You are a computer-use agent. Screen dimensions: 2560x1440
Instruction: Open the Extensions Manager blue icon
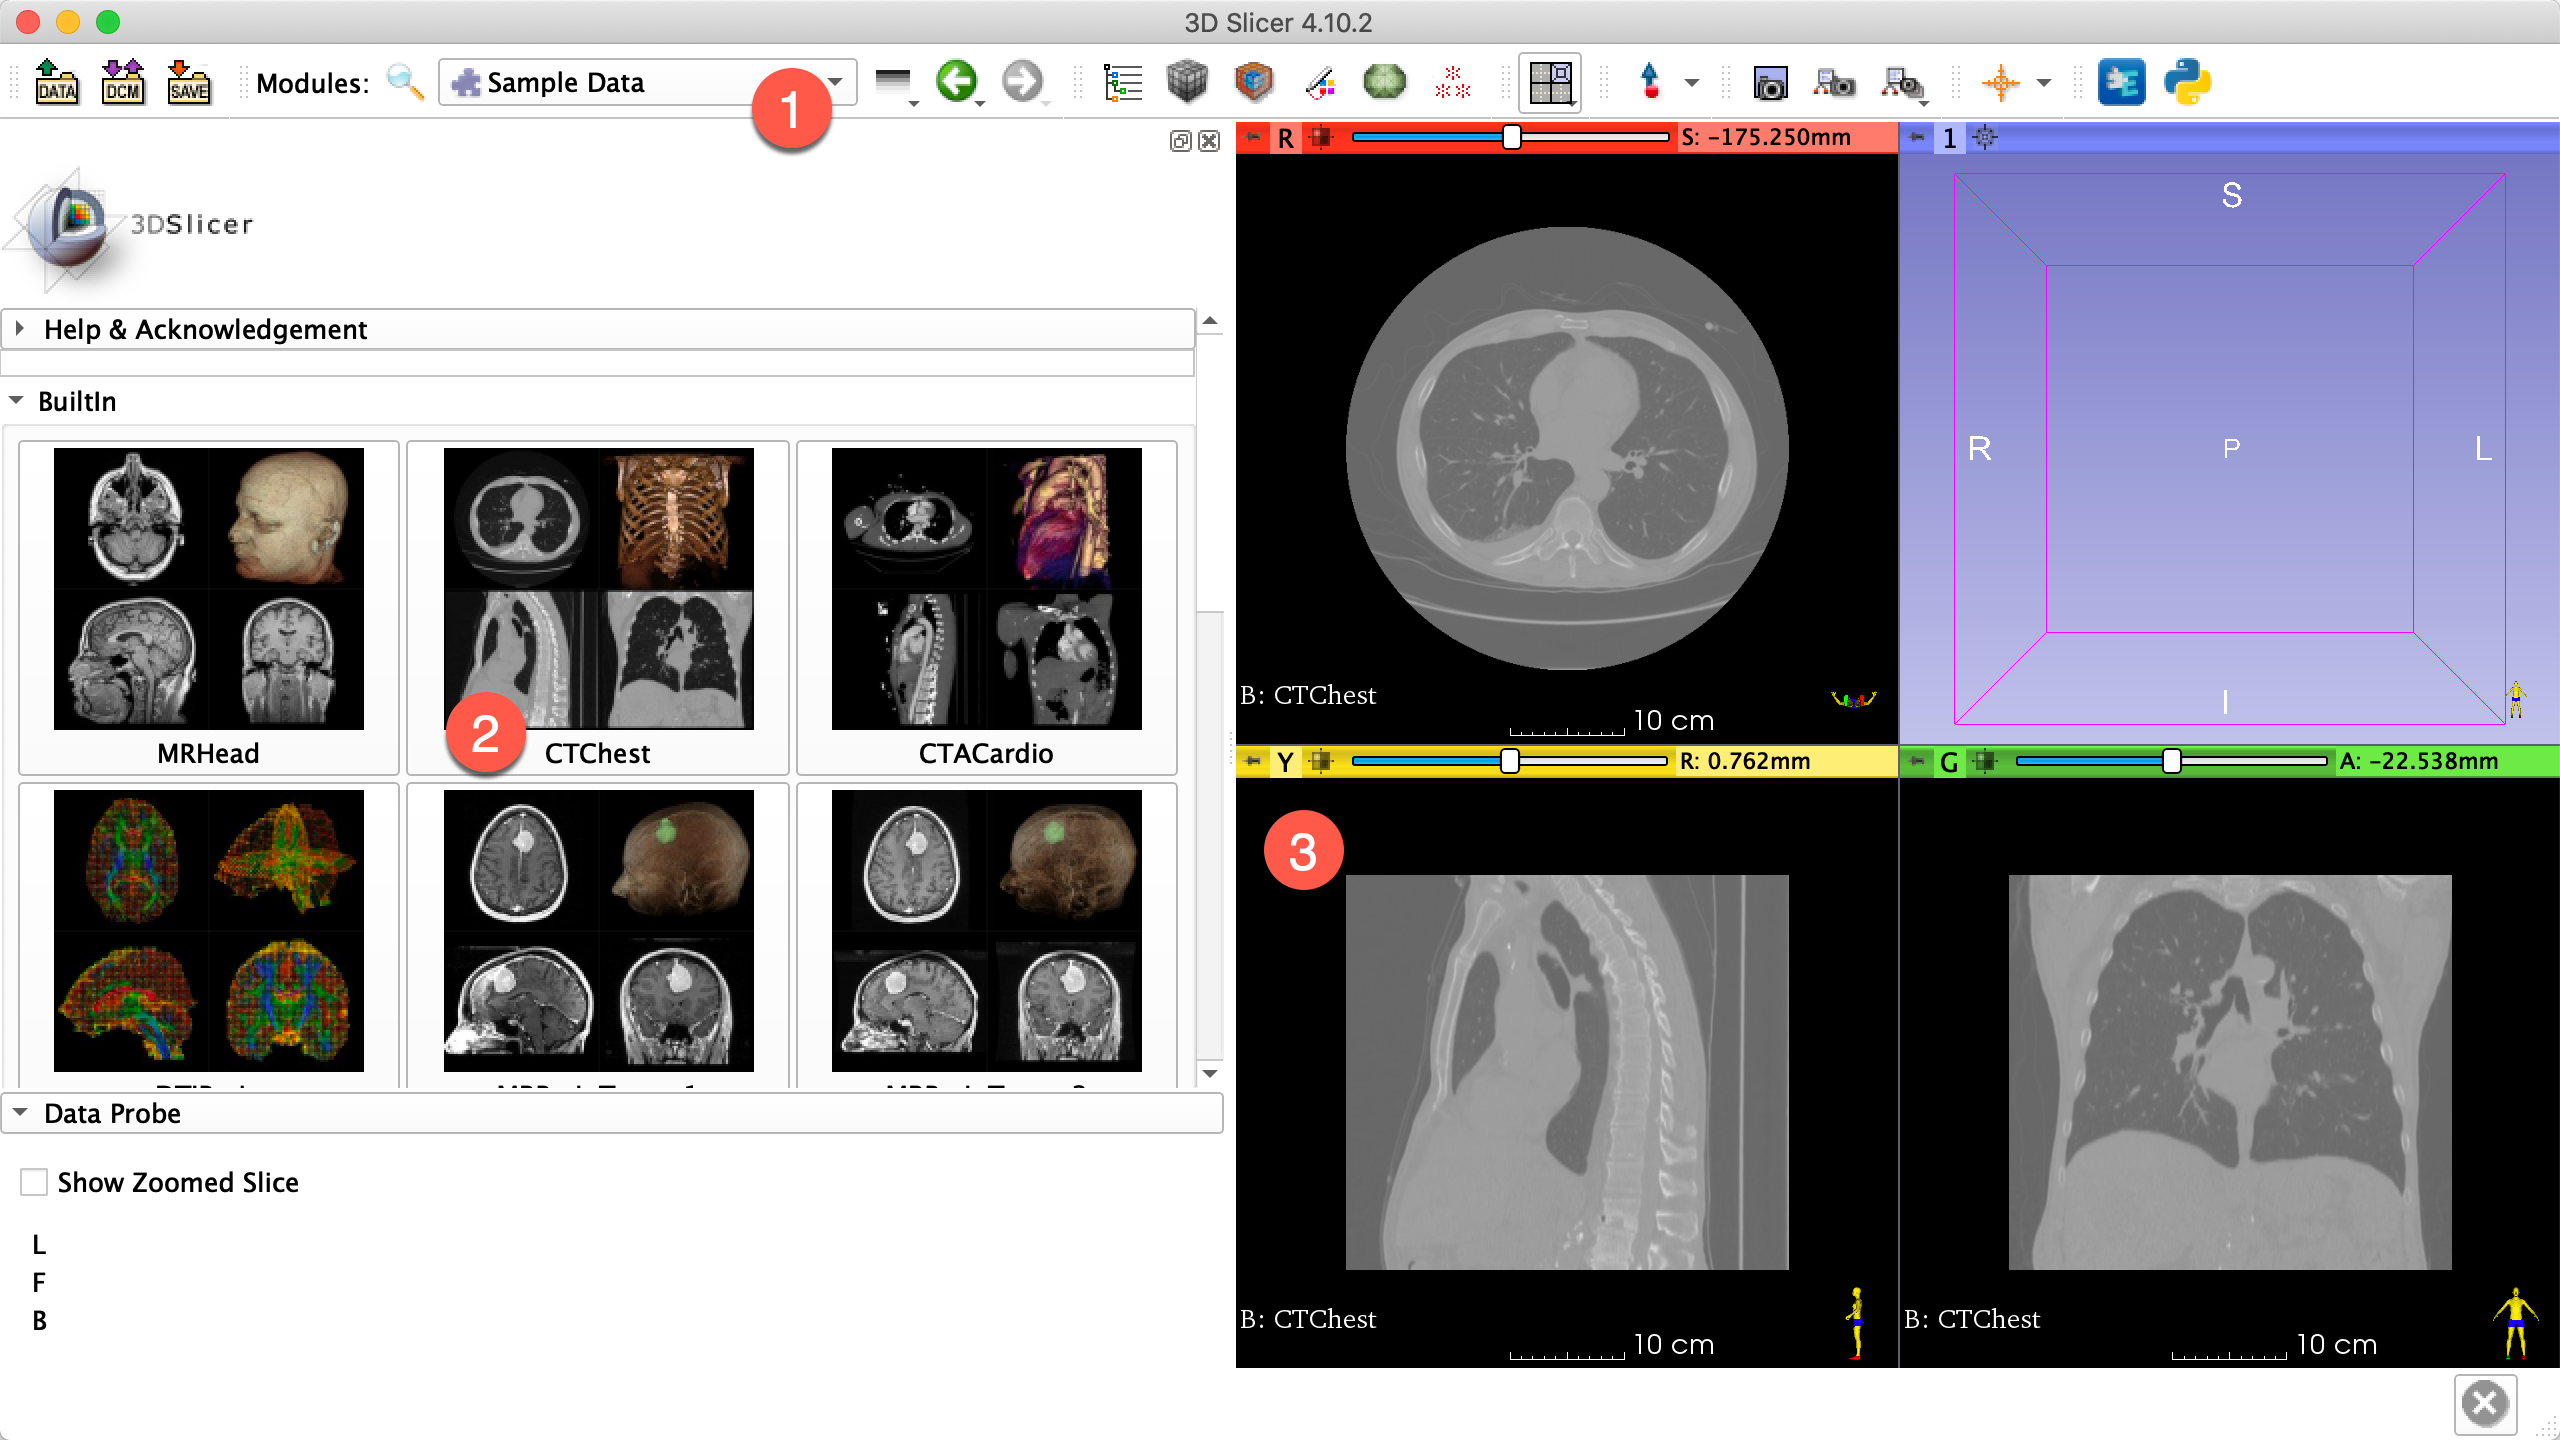pos(2121,82)
